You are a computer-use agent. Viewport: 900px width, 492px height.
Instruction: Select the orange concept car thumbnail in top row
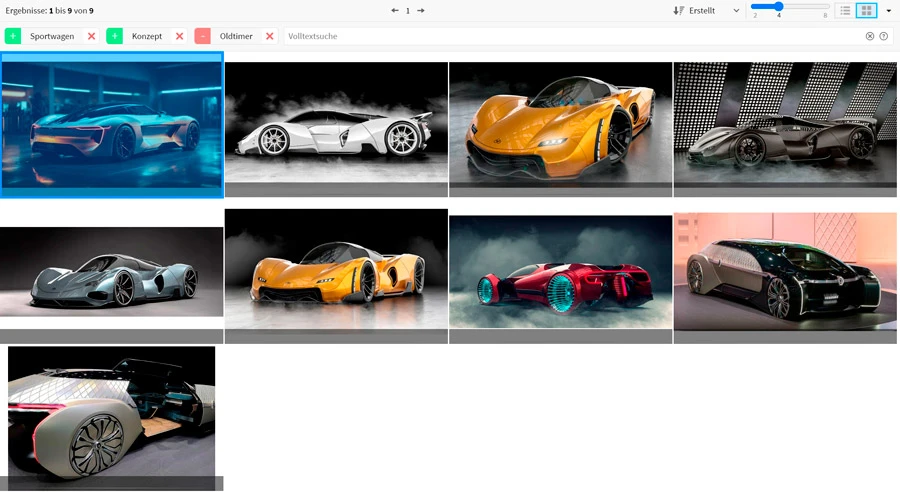[x=560, y=123]
